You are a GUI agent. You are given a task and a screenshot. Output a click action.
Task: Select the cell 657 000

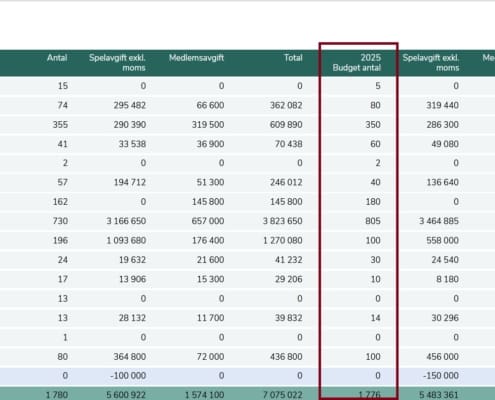click(208, 221)
